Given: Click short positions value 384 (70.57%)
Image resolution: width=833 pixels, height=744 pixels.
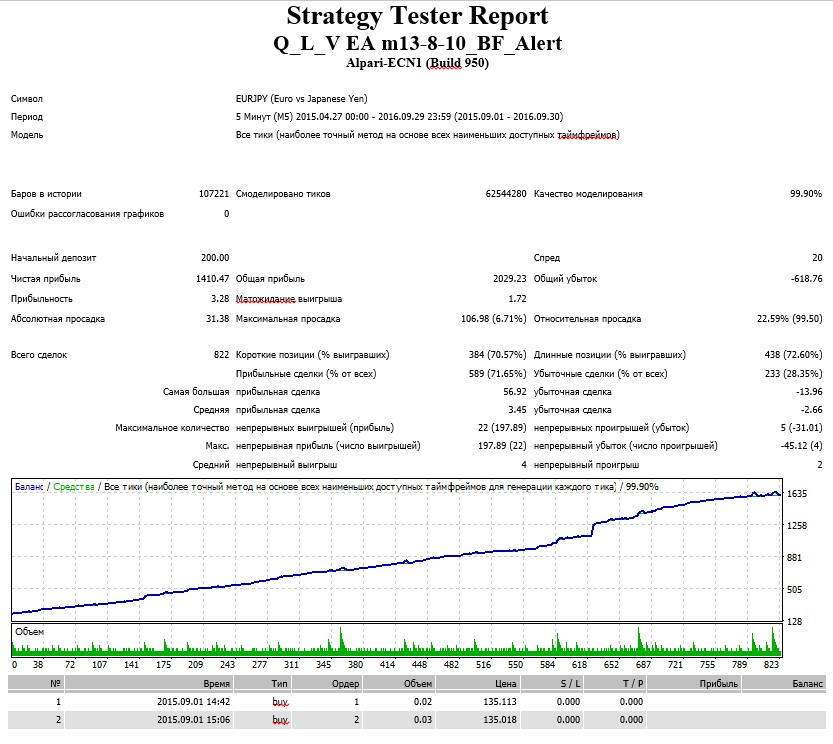Looking at the screenshot, I should tap(497, 354).
